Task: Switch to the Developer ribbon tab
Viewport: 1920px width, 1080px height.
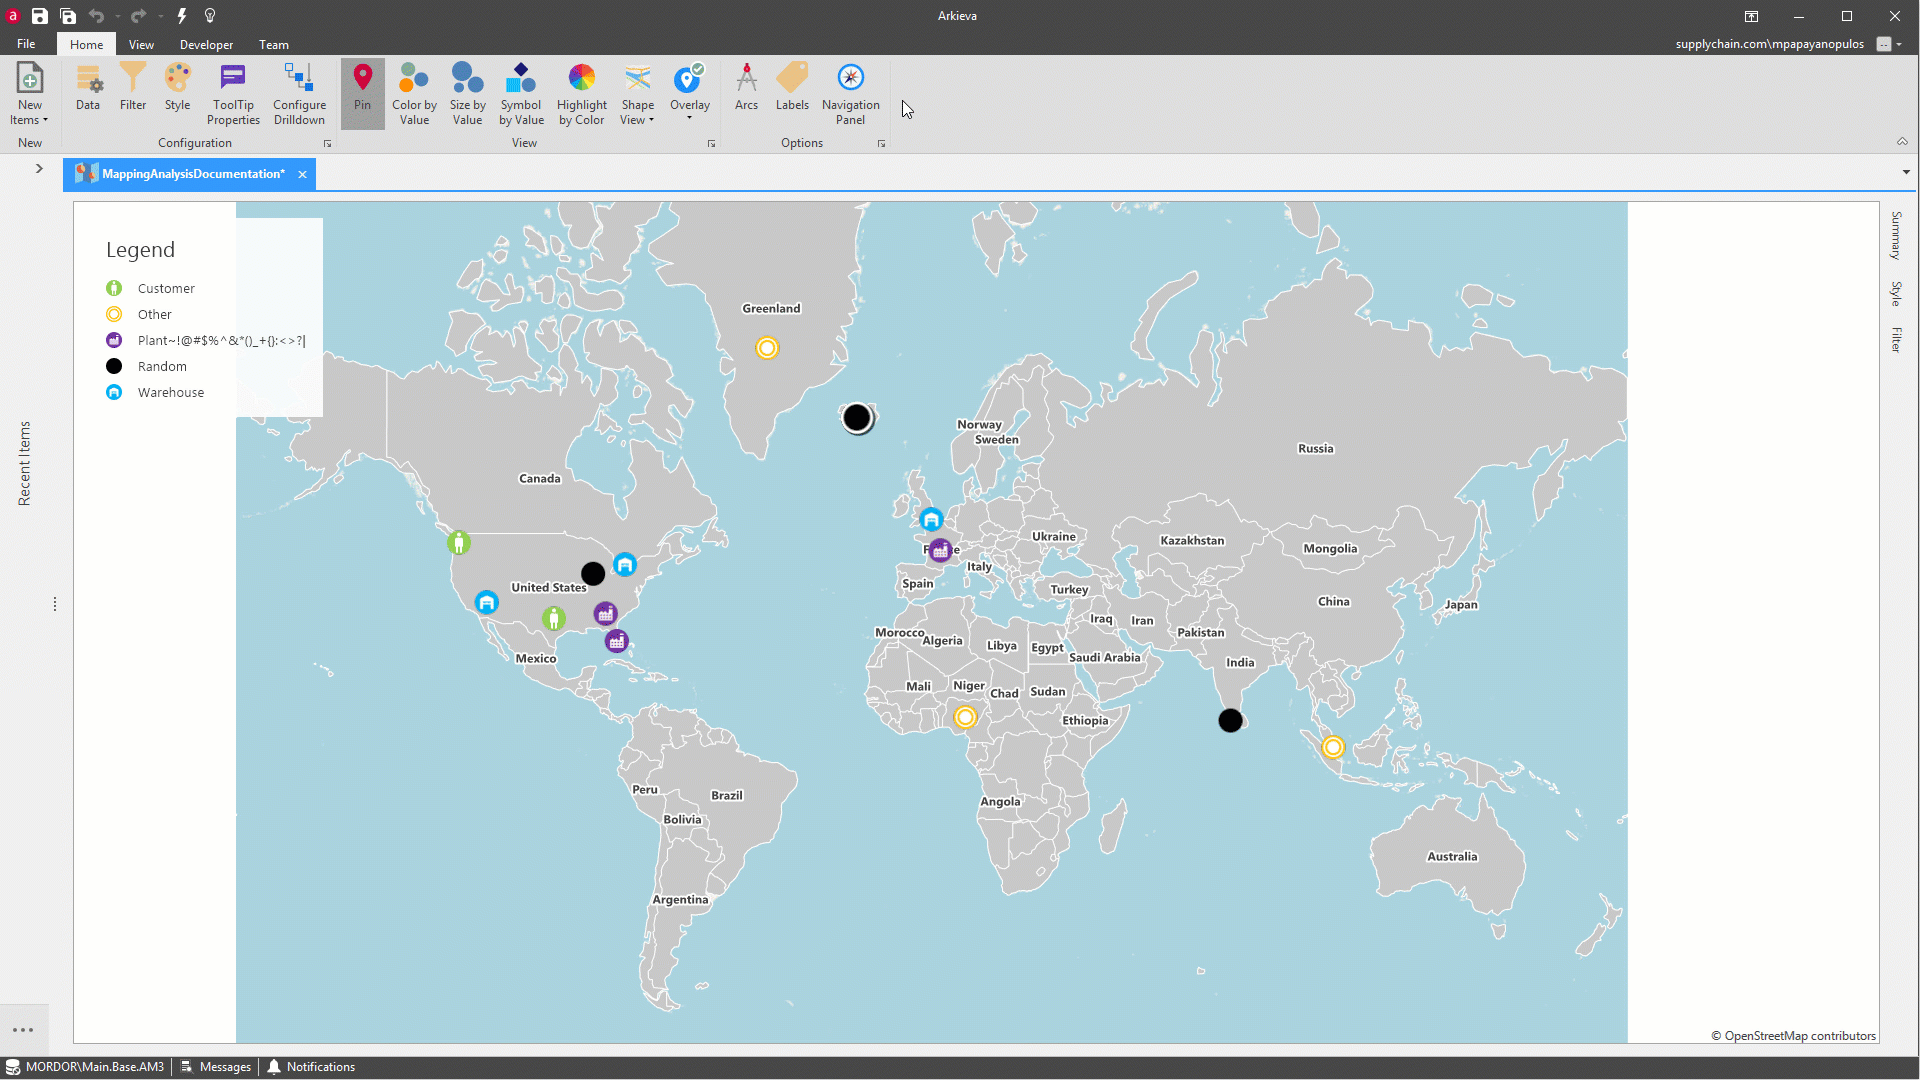Action: [x=206, y=44]
